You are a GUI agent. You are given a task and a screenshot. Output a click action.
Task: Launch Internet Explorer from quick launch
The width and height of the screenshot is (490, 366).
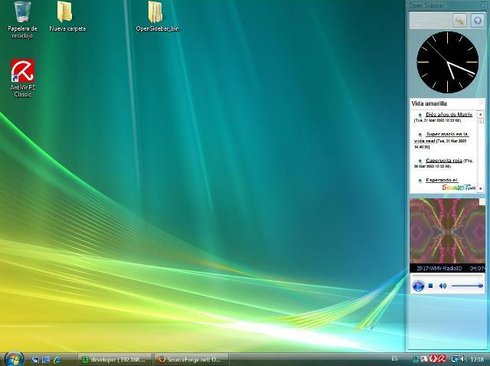coord(57,360)
